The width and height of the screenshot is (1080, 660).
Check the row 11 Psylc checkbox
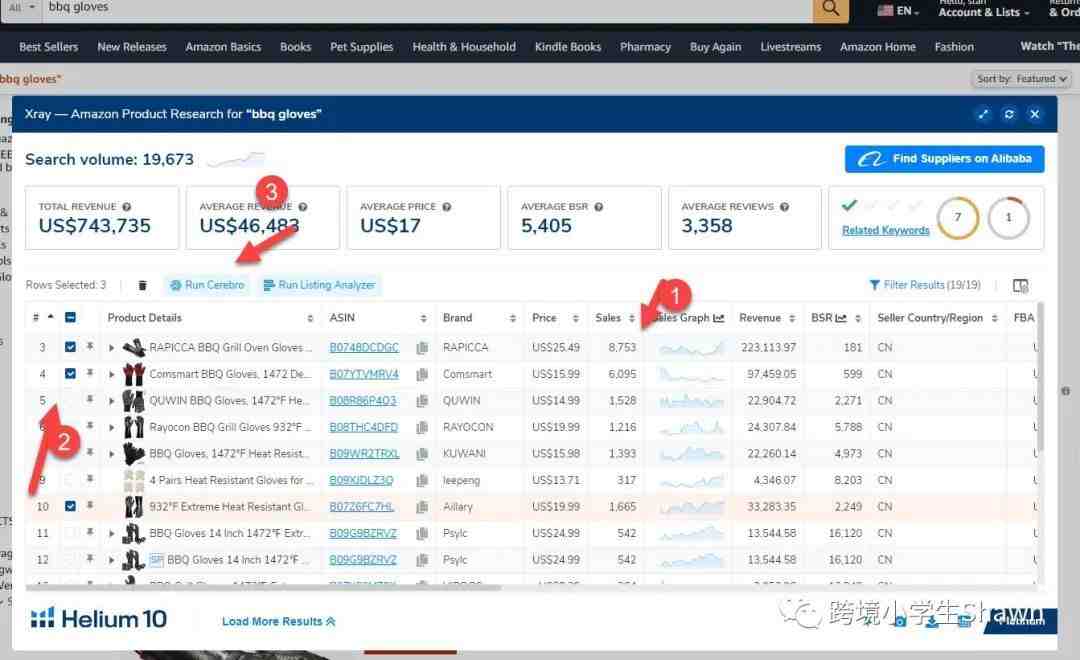tap(70, 533)
